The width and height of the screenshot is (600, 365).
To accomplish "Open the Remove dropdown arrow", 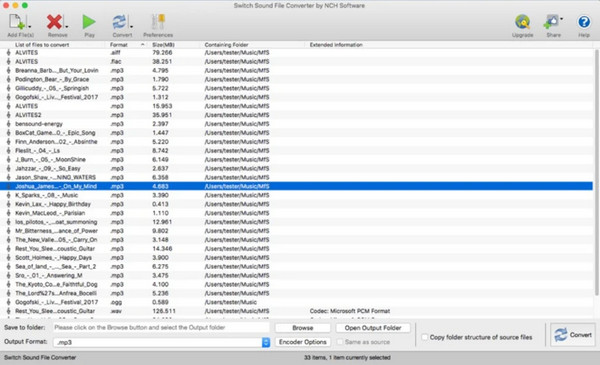I will click(67, 27).
